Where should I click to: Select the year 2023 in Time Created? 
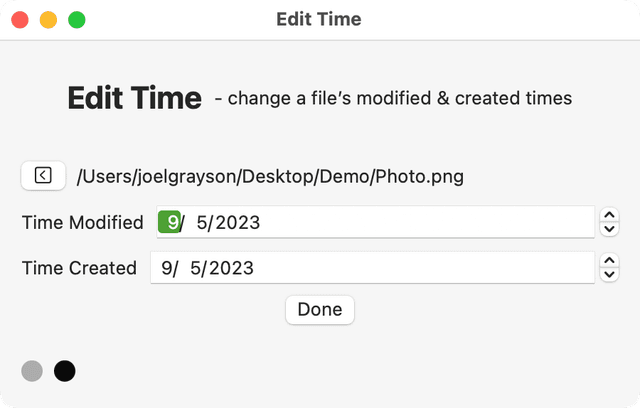pyautogui.click(x=229, y=268)
